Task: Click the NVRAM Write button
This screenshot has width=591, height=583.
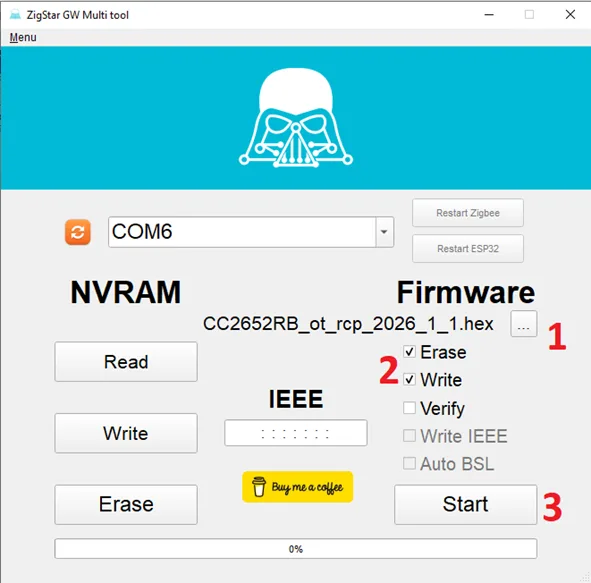Action: tap(126, 433)
